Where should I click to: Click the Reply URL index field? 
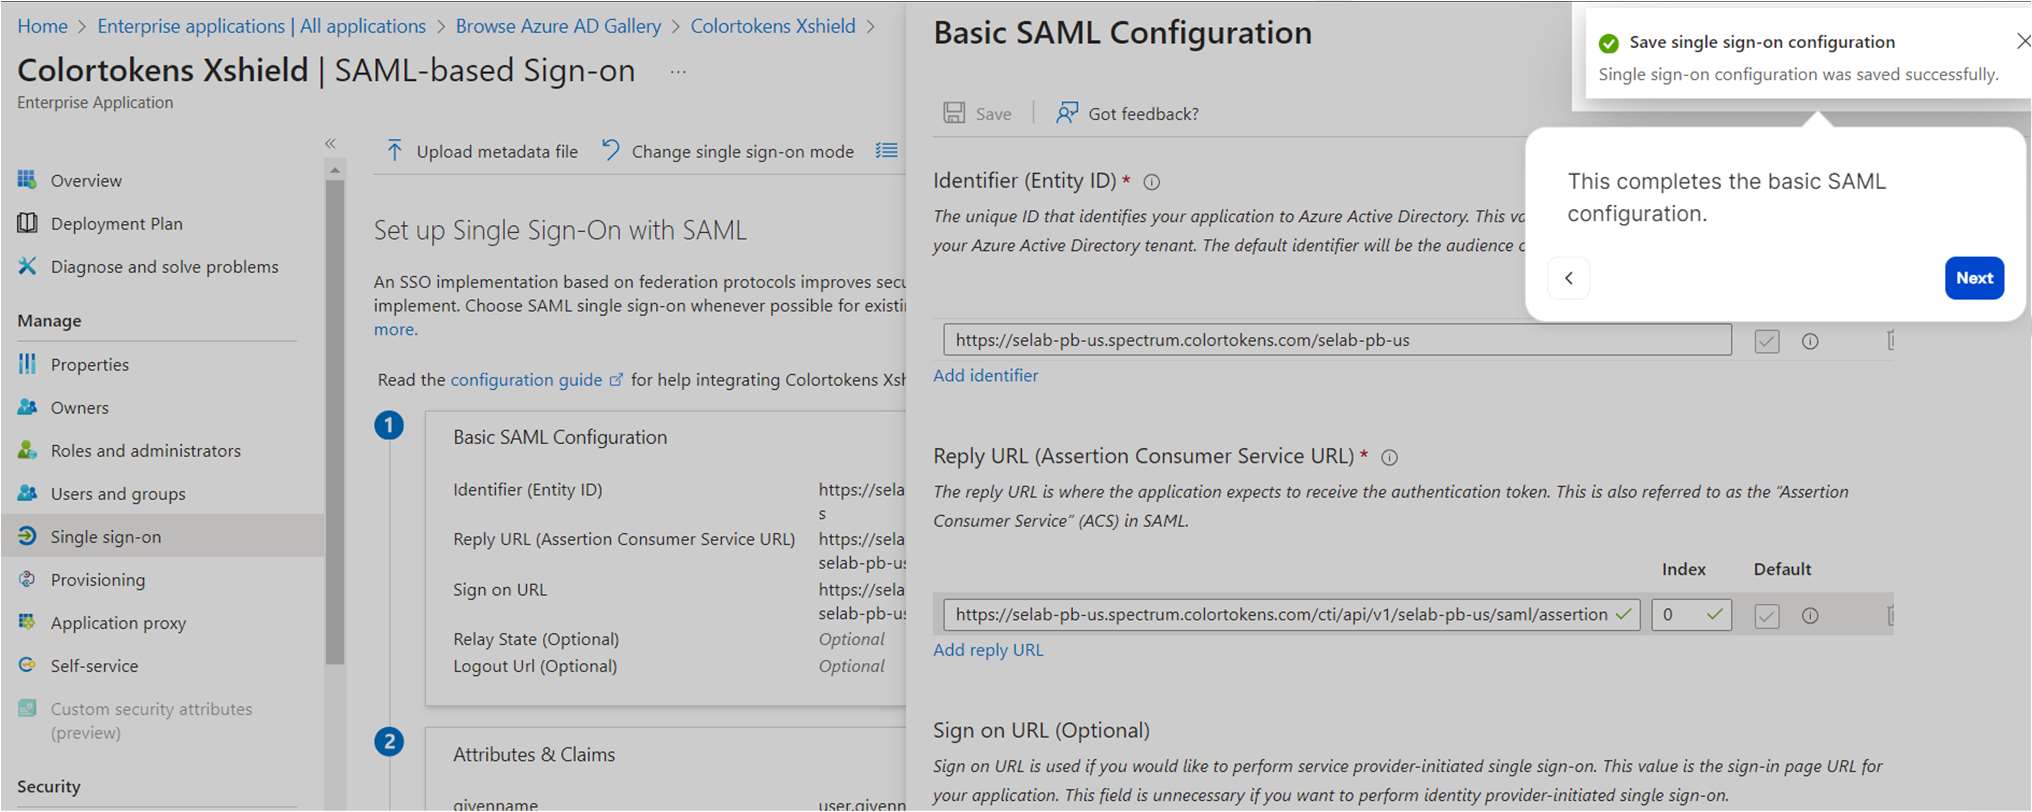pyautogui.click(x=1680, y=615)
